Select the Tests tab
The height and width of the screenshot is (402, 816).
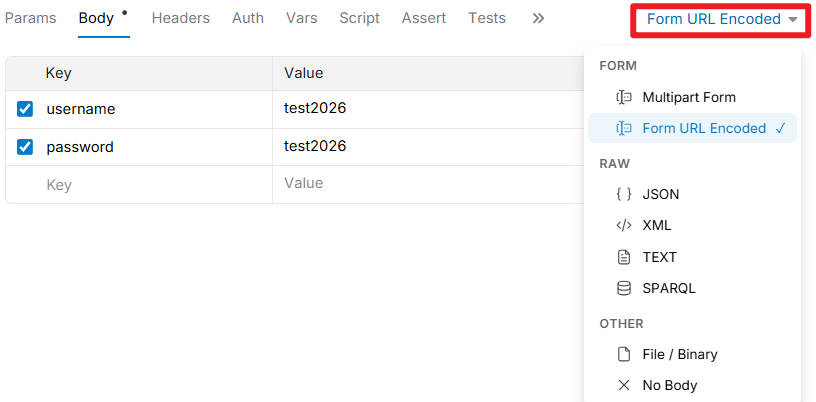(487, 18)
